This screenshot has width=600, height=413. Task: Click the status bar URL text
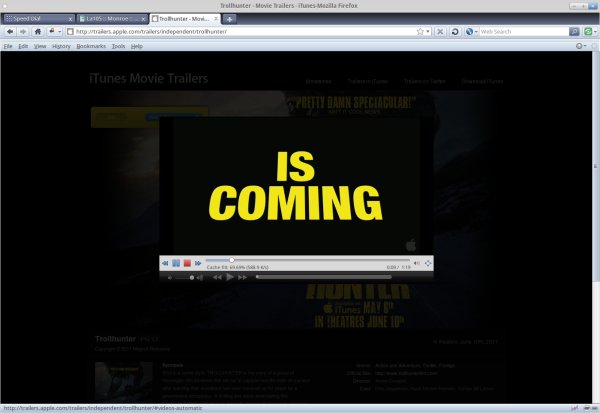pos(103,408)
